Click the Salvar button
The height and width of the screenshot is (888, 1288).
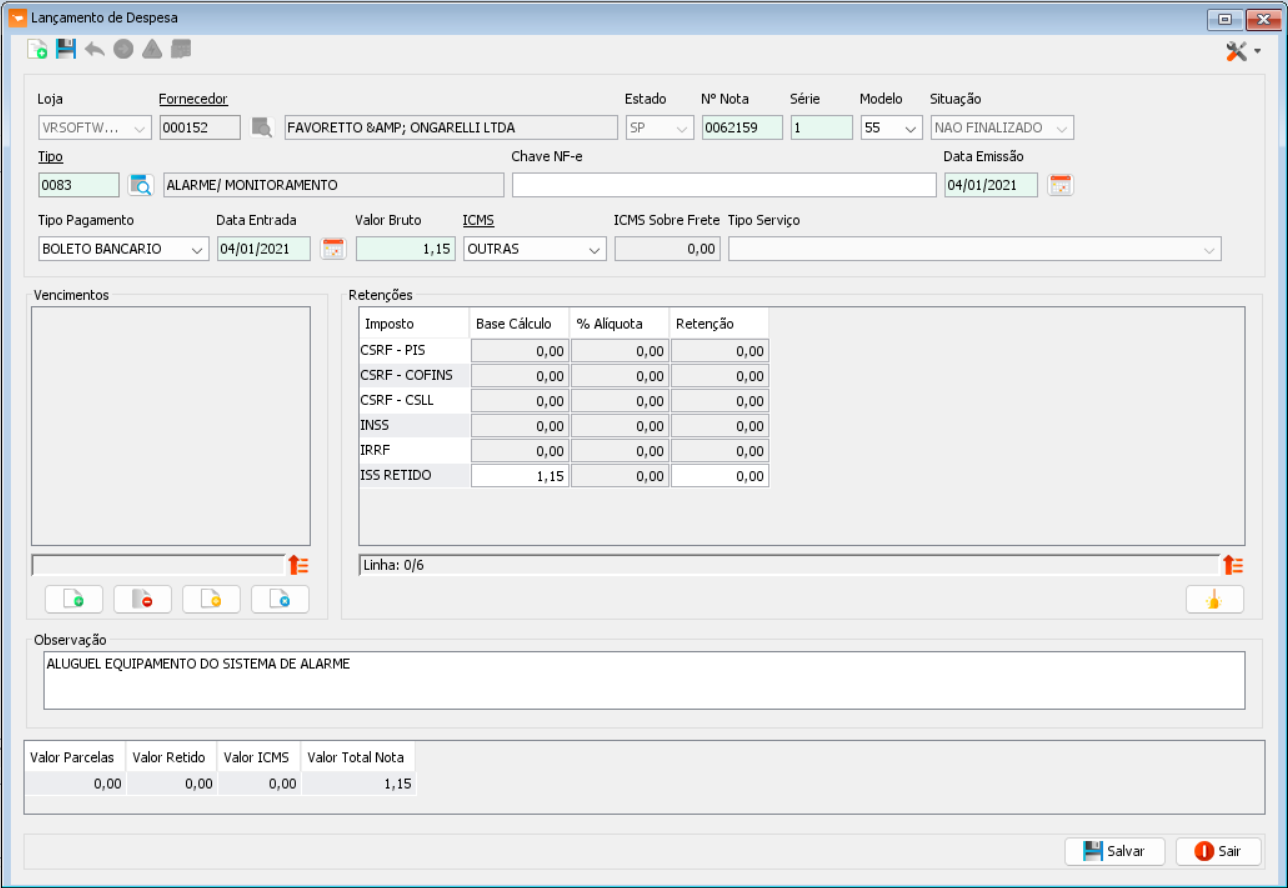click(1115, 851)
